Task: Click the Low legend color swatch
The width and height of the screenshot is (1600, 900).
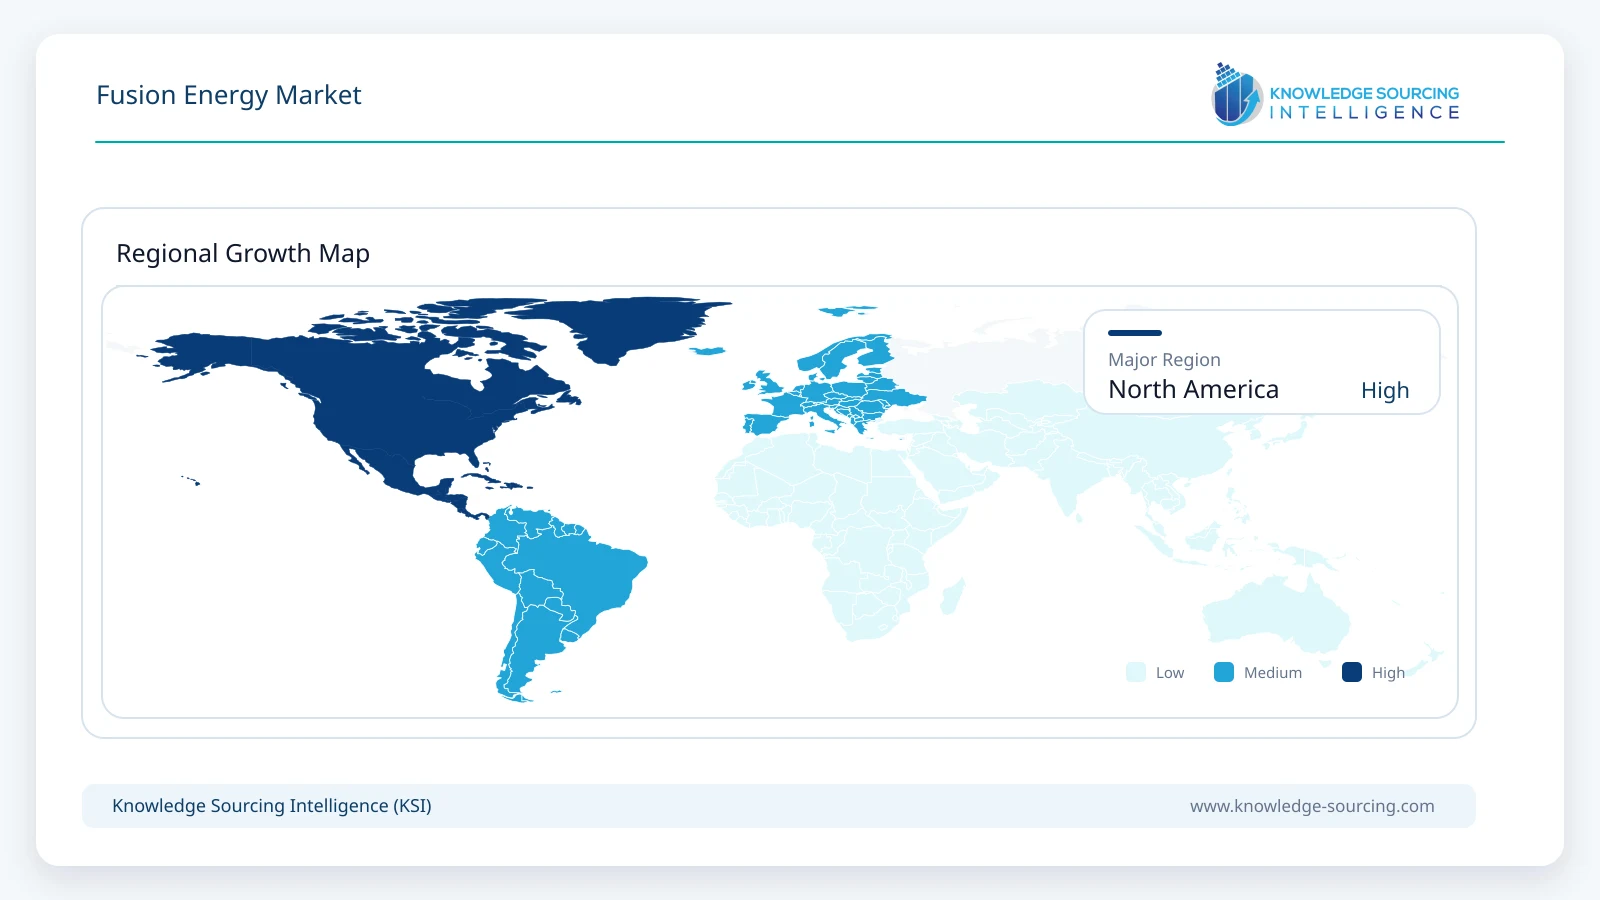Action: 1136,672
